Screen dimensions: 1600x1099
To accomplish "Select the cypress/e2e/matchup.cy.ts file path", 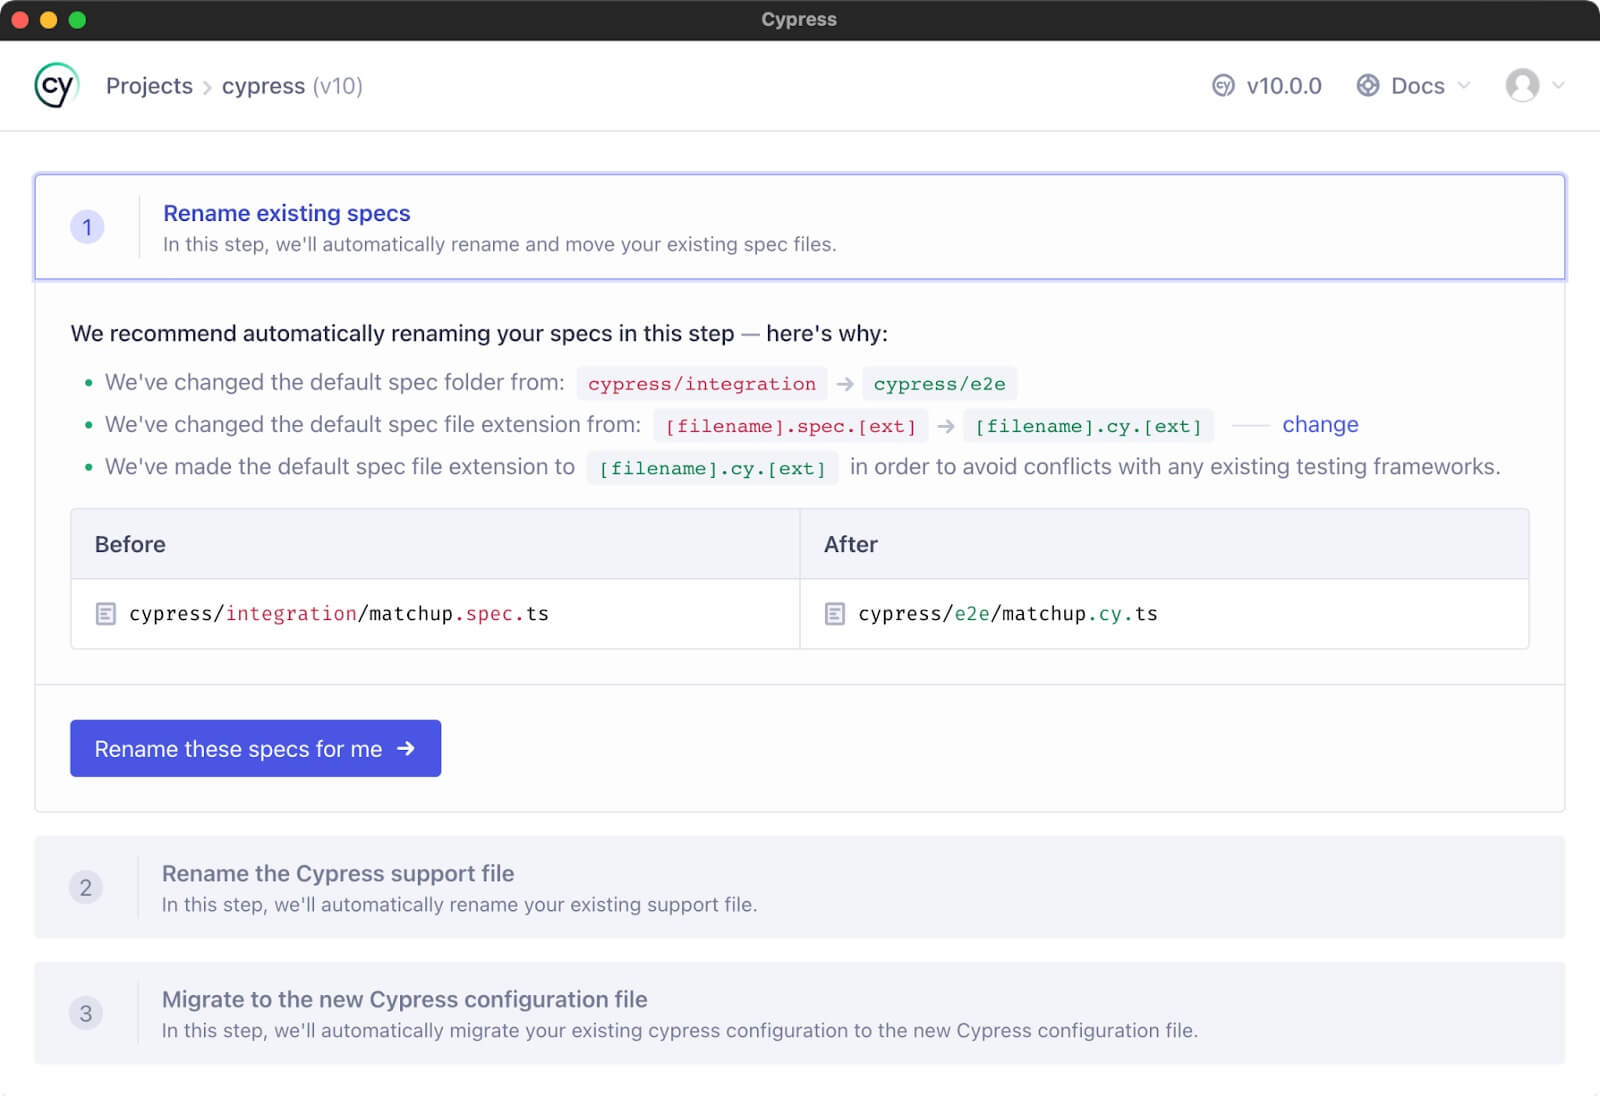I will pos(1007,614).
